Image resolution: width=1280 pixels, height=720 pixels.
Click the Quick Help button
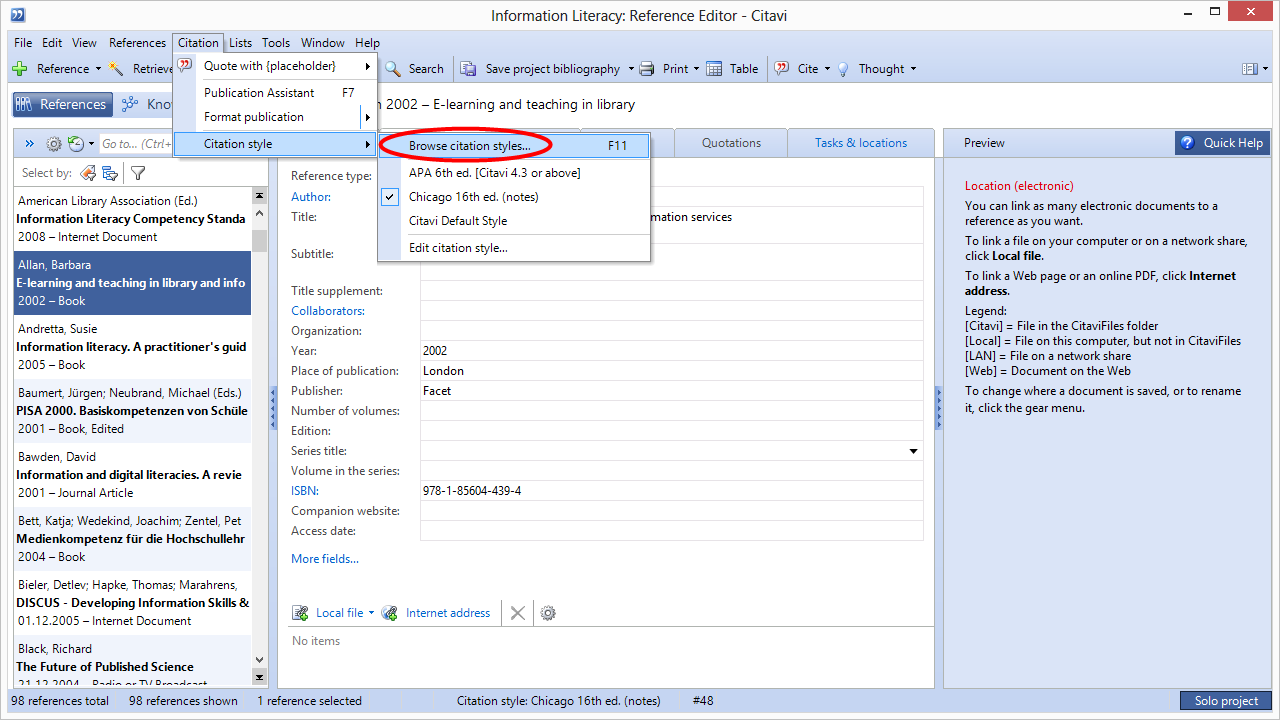click(1223, 143)
